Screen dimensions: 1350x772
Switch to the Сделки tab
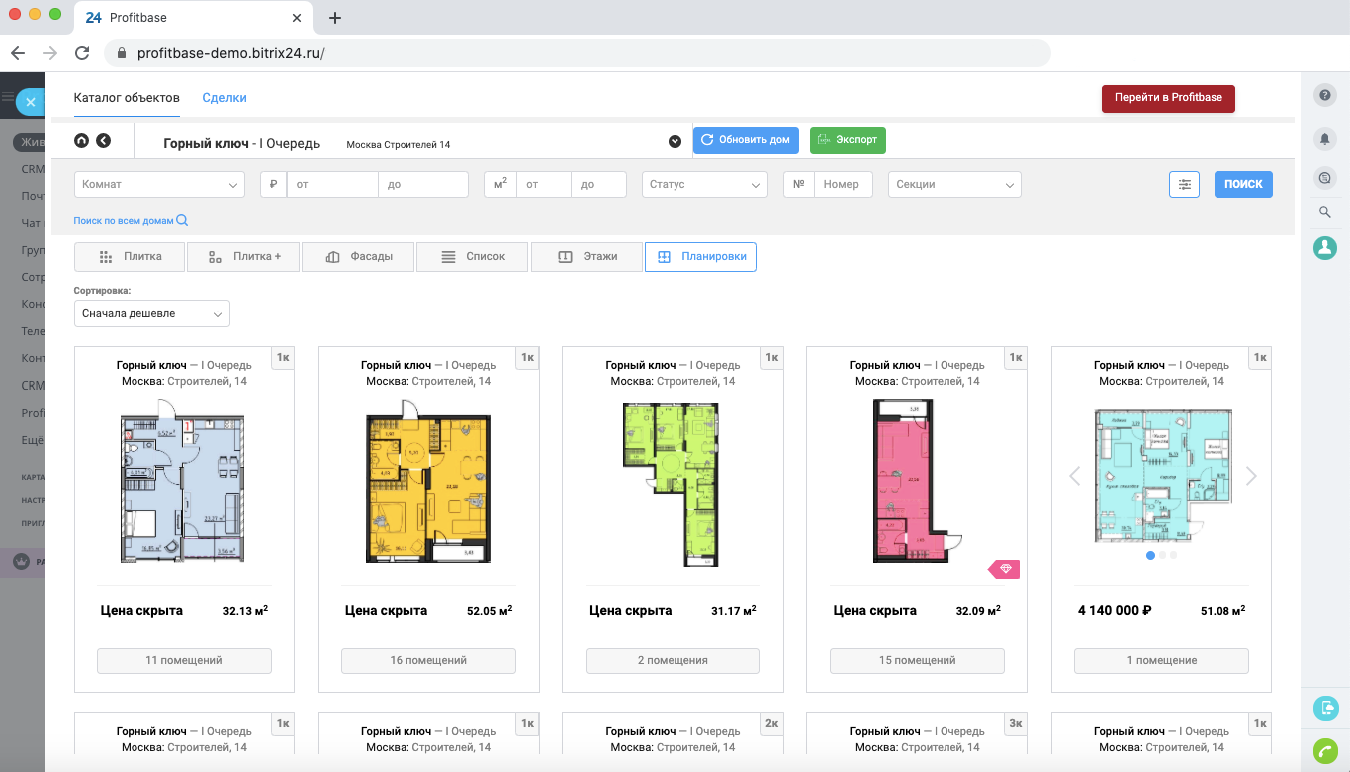tap(224, 98)
